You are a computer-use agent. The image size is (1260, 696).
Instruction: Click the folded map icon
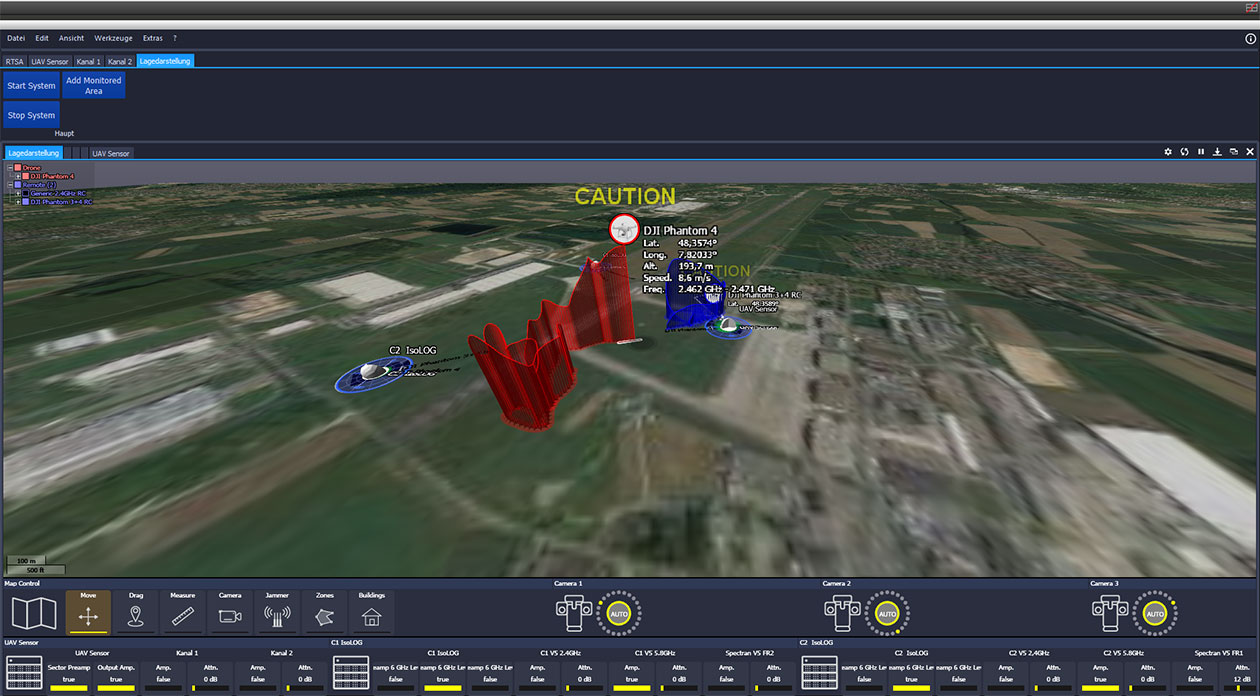[x=33, y=613]
